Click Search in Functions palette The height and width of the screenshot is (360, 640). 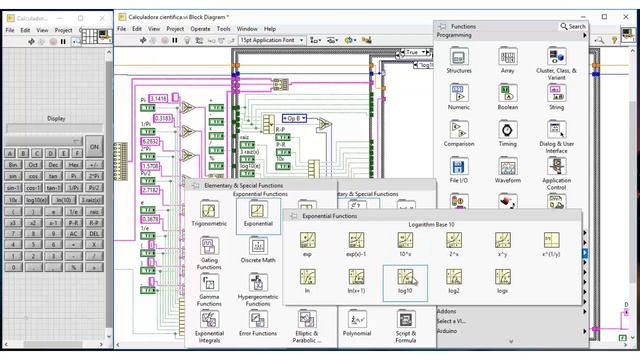[x=573, y=26]
